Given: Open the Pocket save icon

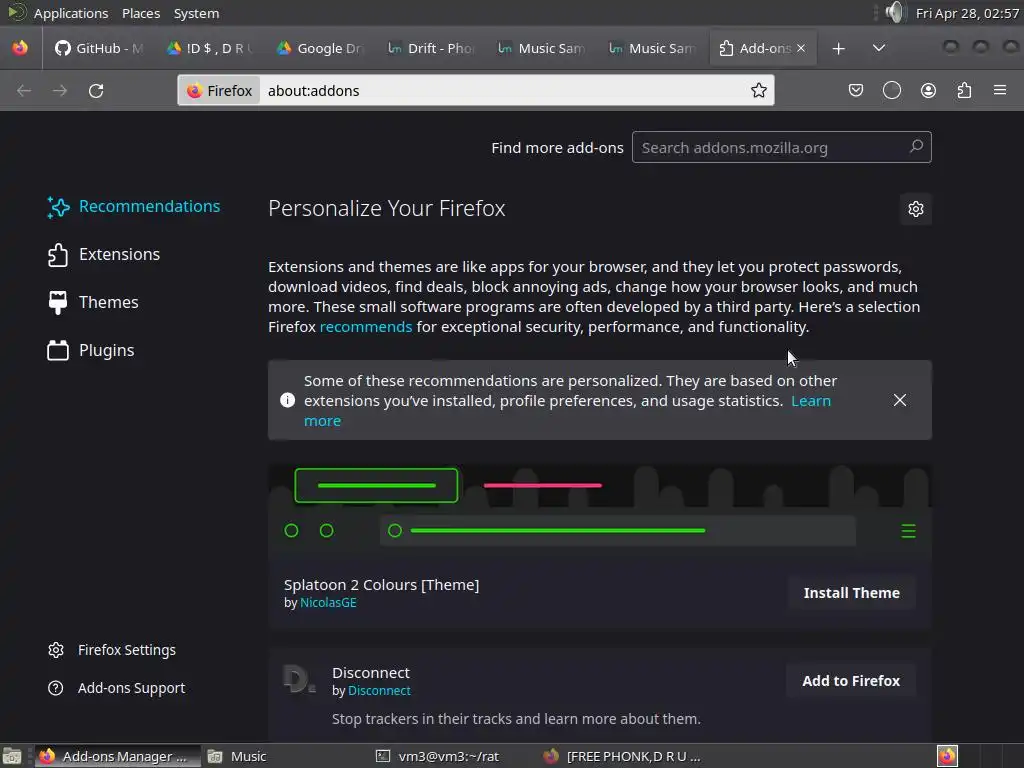Looking at the screenshot, I should pyautogui.click(x=856, y=90).
